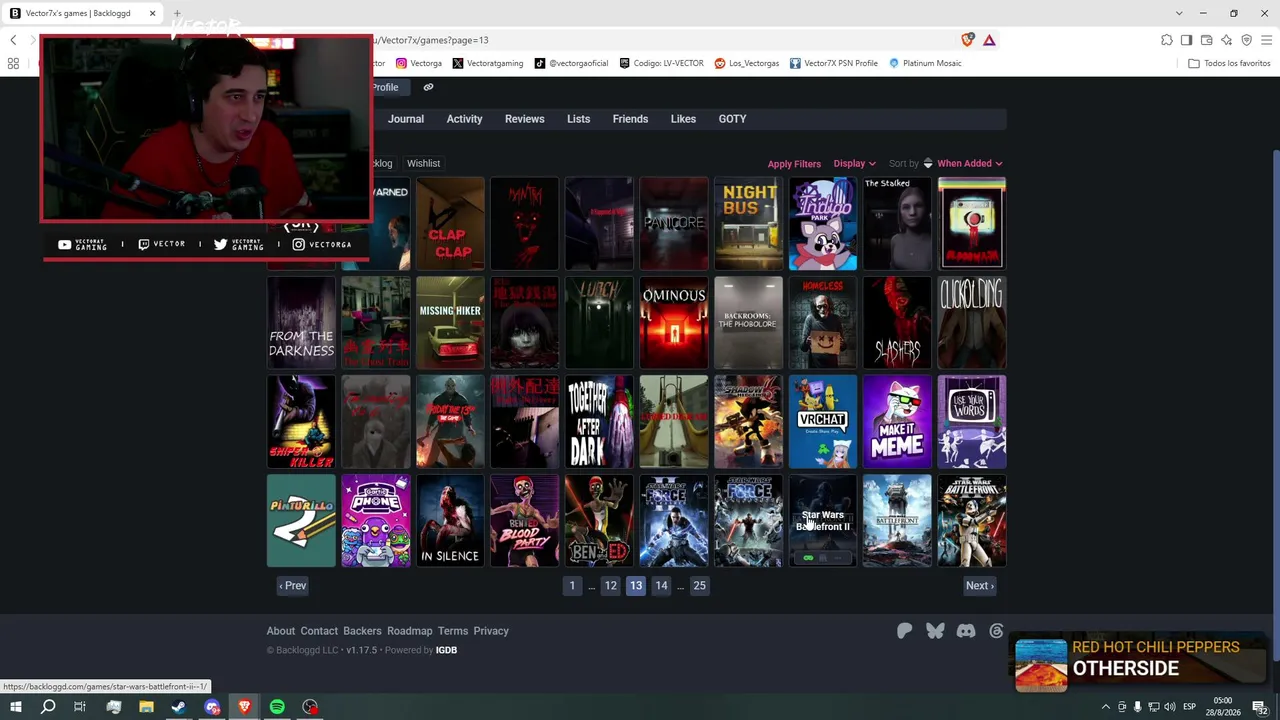Open the Vector7X PSN Profile bookmark
Screen dimensions: 1280x720
834,63
